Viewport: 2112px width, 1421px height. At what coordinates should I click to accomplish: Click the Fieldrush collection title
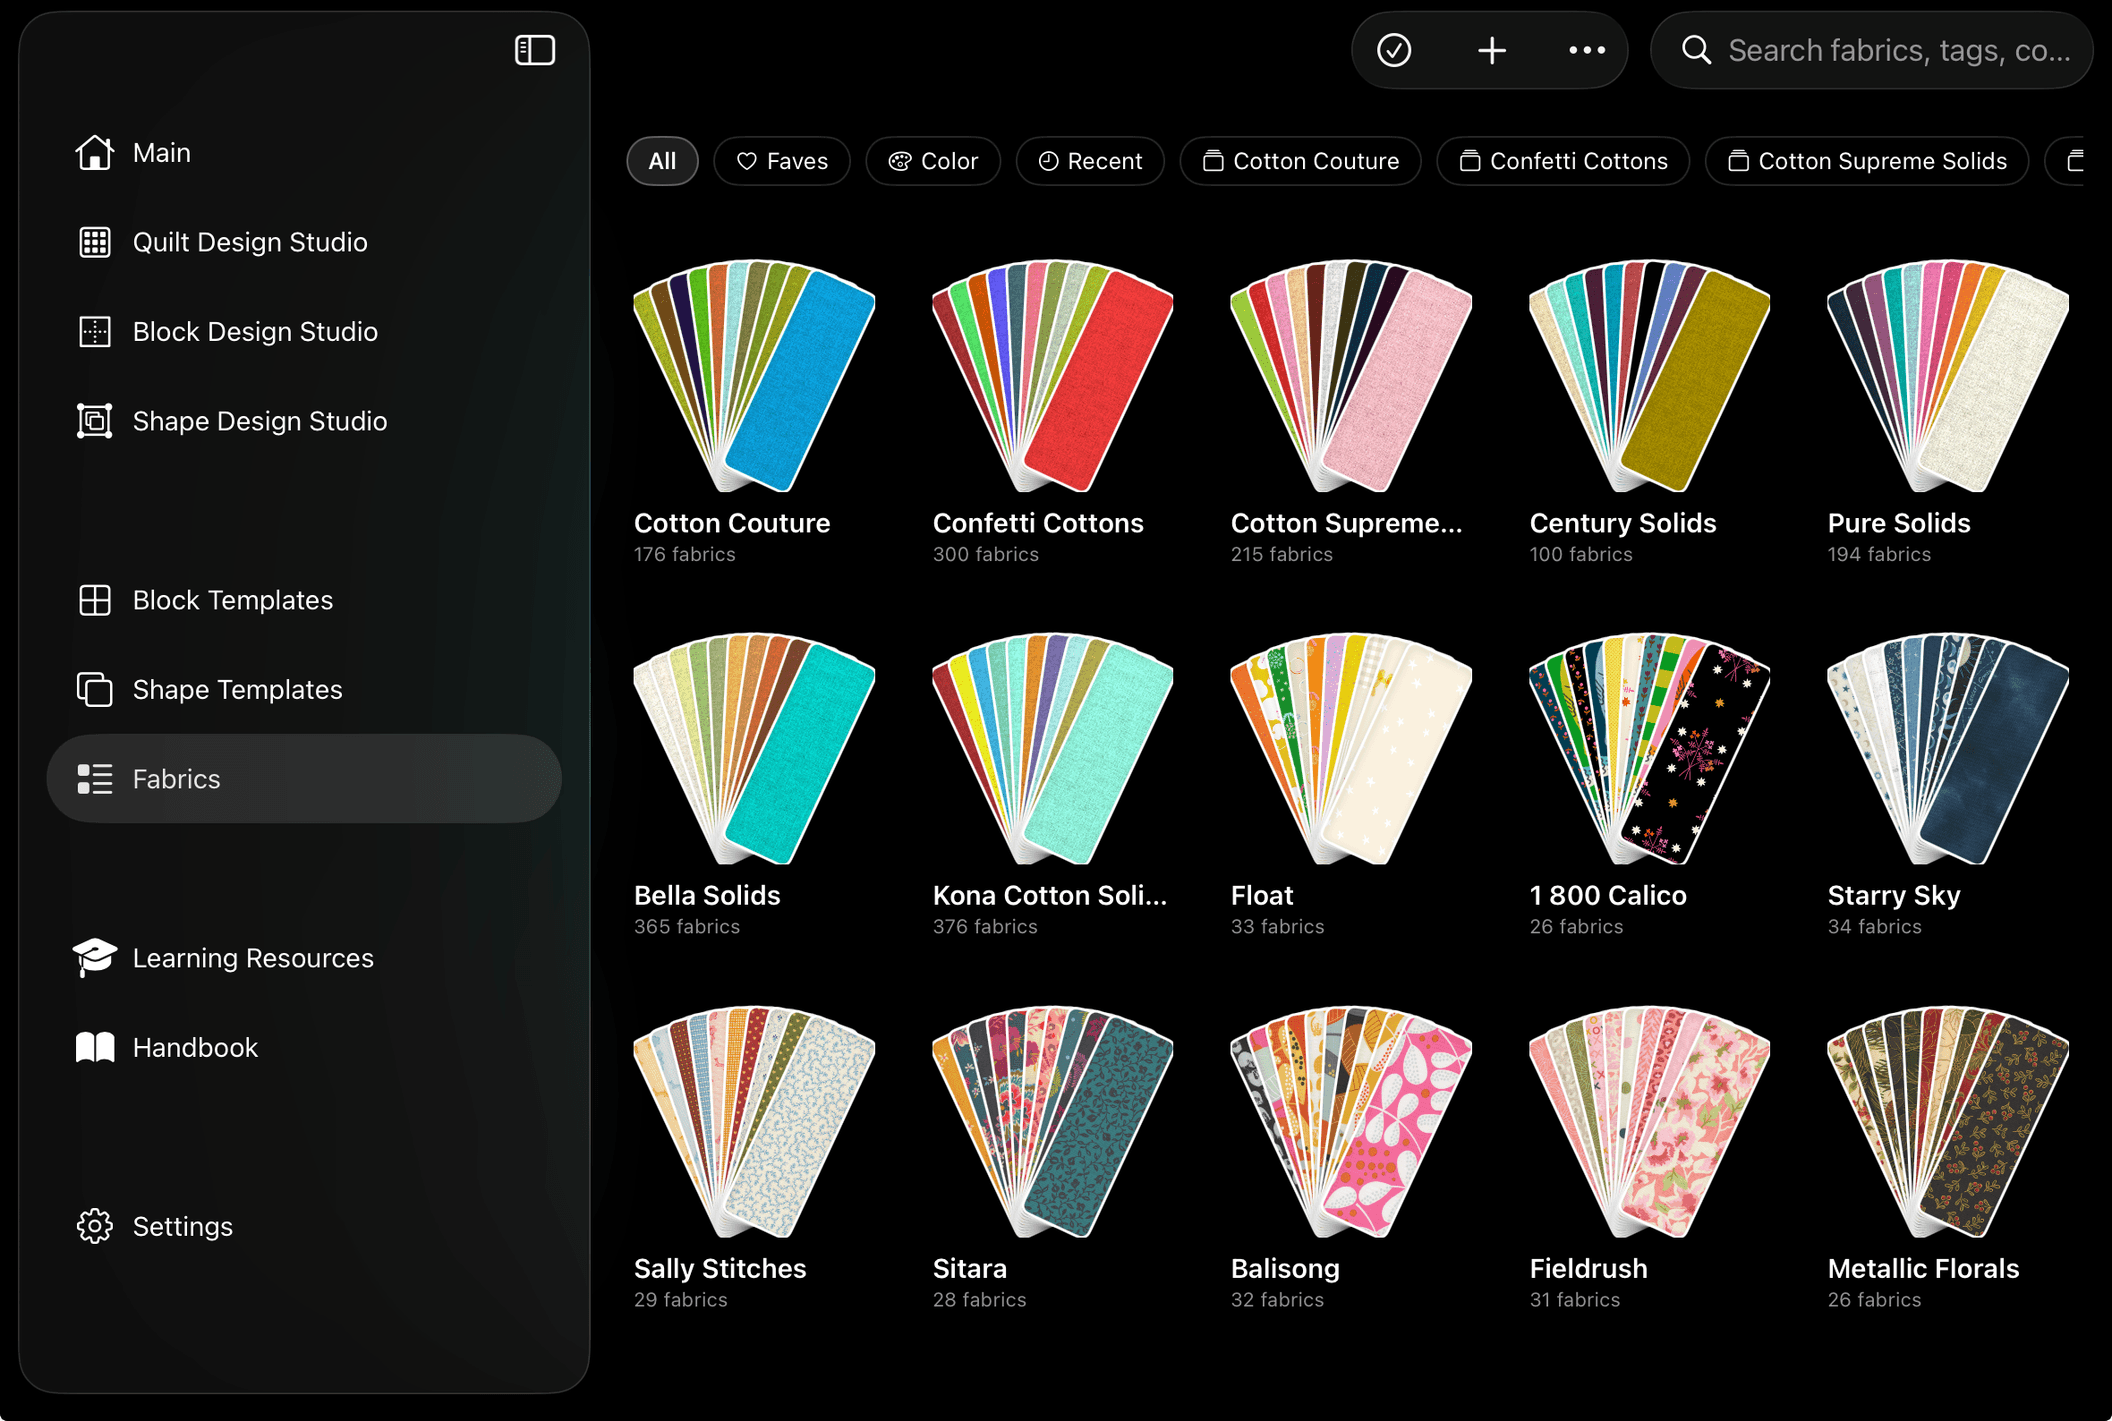[1588, 1268]
